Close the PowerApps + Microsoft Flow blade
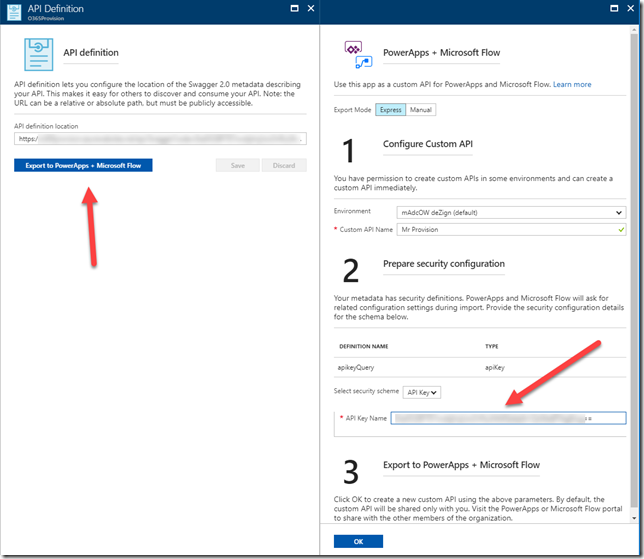This screenshot has width=644, height=559. coord(630,8)
